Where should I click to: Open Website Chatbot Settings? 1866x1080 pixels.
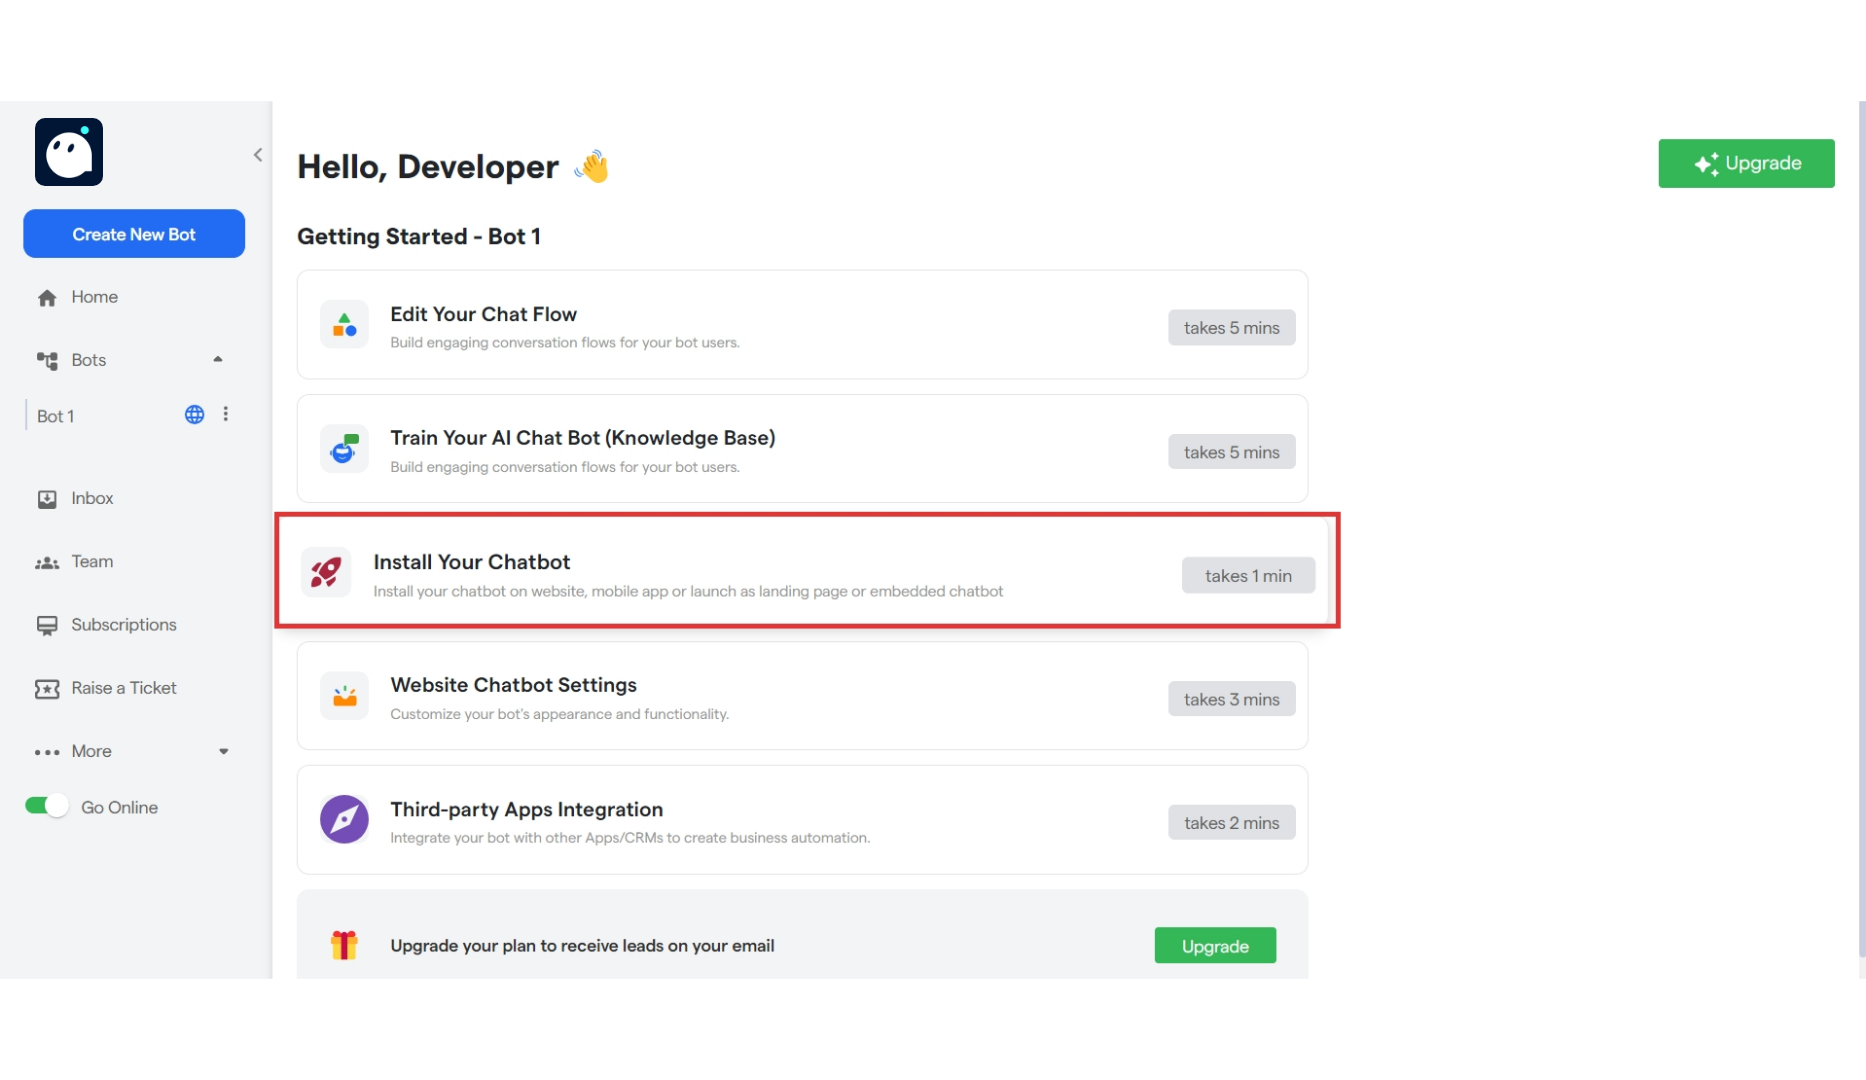click(x=800, y=697)
